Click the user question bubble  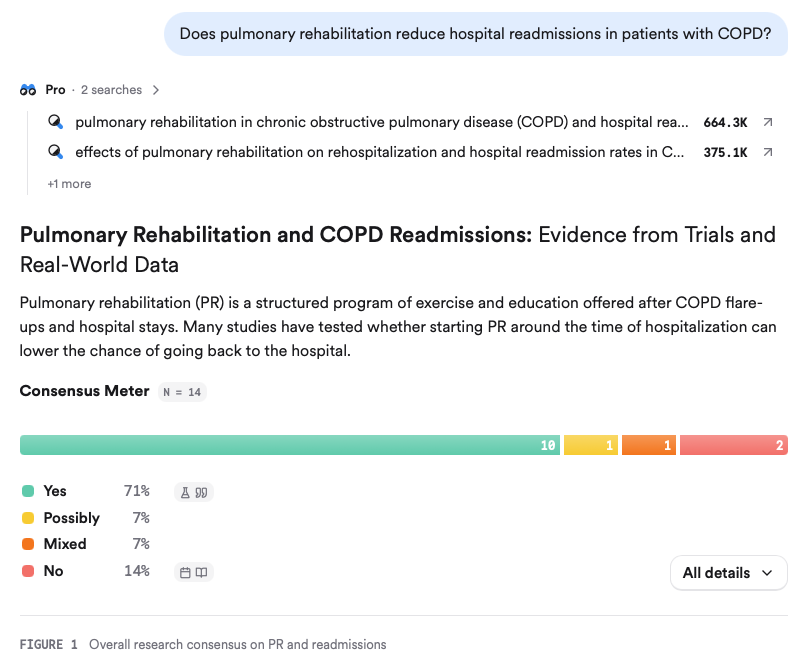[x=475, y=34]
